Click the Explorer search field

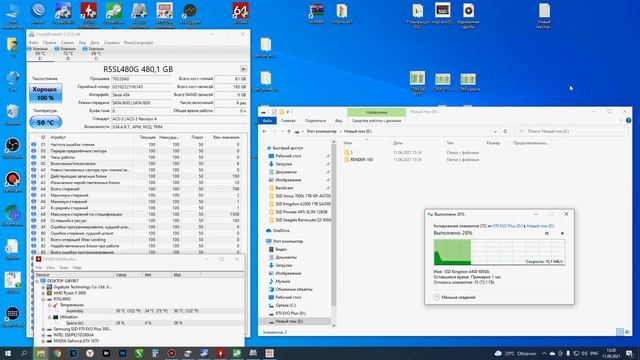click(571, 131)
